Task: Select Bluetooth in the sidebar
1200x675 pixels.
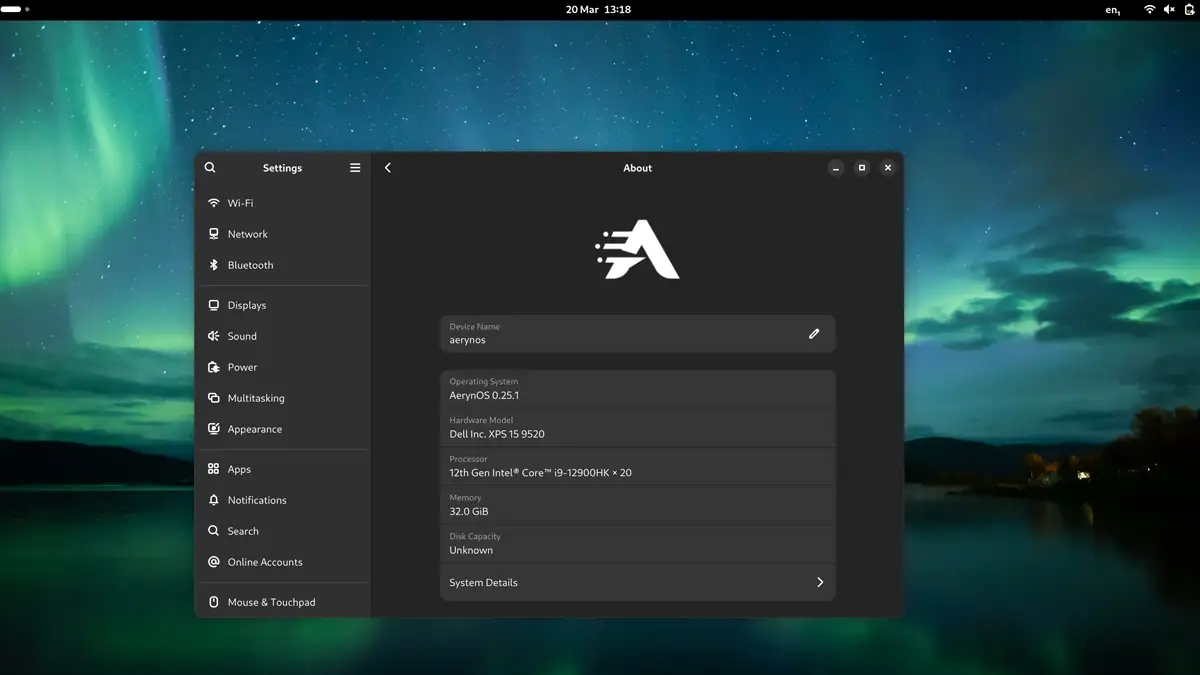Action: click(250, 265)
